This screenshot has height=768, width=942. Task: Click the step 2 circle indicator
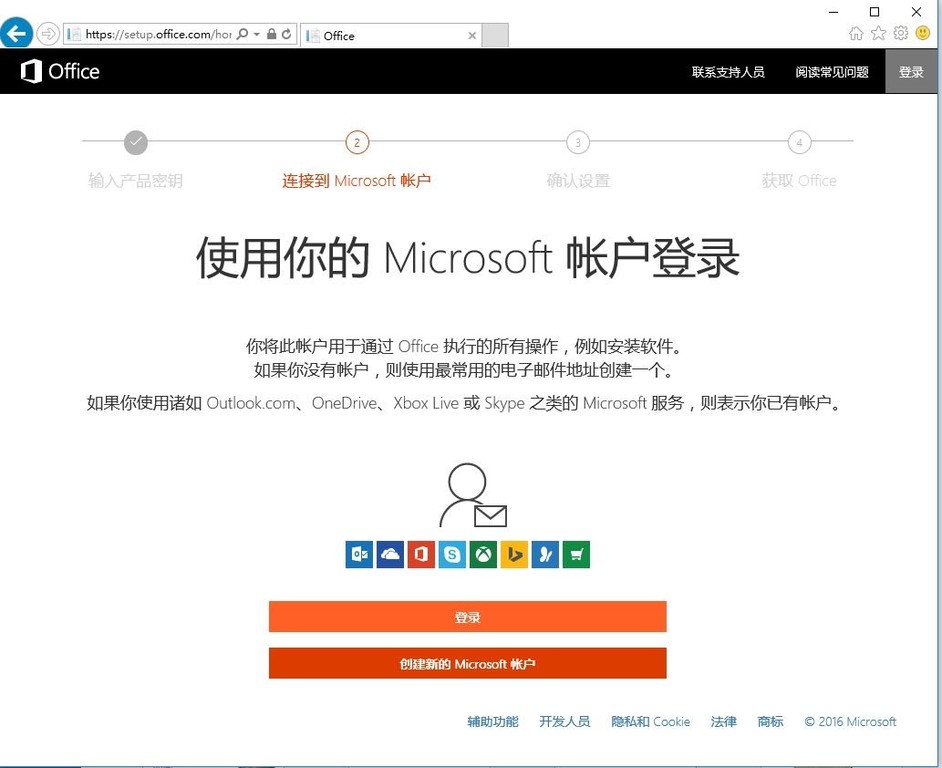click(357, 142)
